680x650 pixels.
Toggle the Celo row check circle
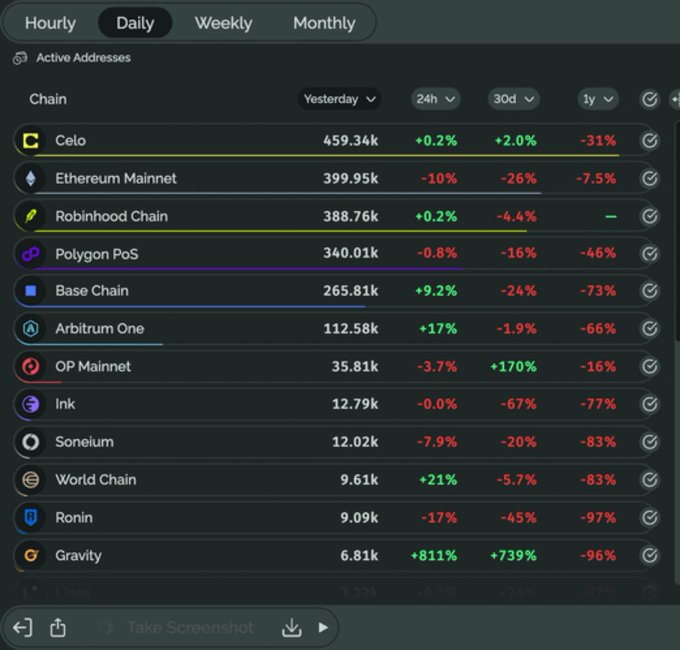point(649,140)
